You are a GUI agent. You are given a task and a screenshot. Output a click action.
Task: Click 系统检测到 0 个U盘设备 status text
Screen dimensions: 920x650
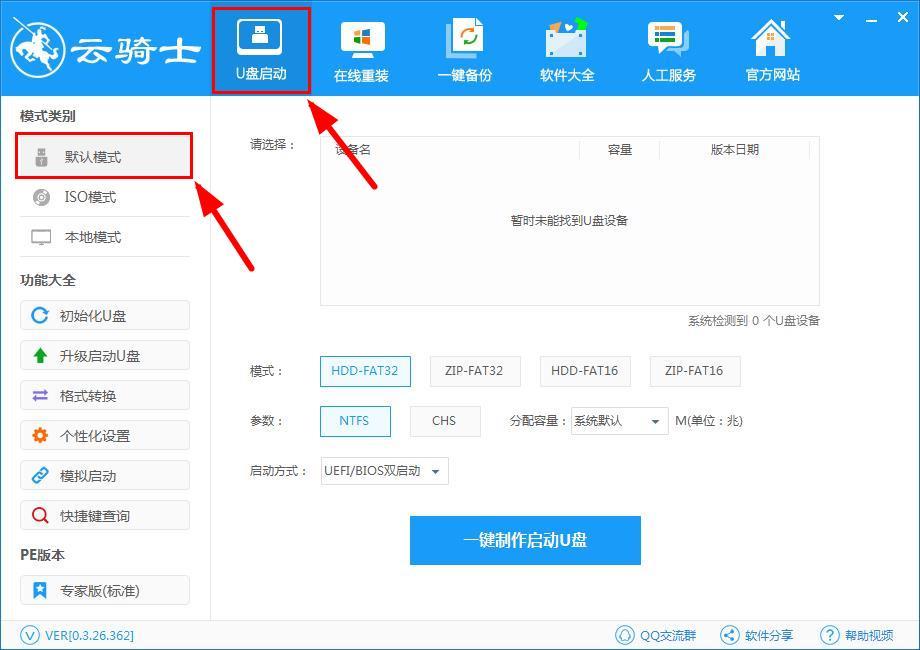tap(753, 320)
